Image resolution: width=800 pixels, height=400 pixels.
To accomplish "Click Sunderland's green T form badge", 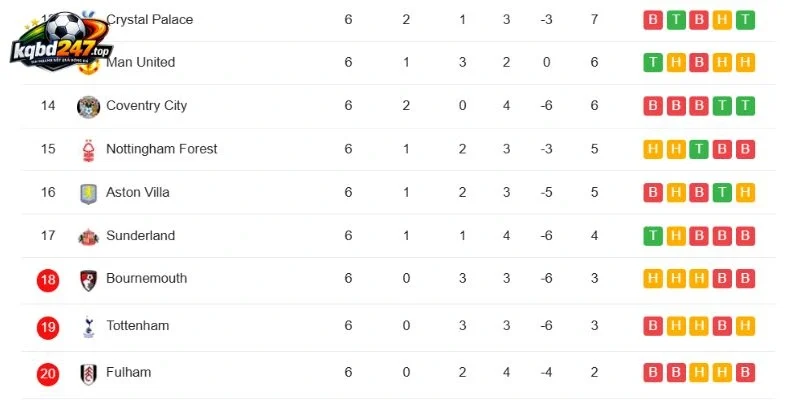I will click(653, 236).
